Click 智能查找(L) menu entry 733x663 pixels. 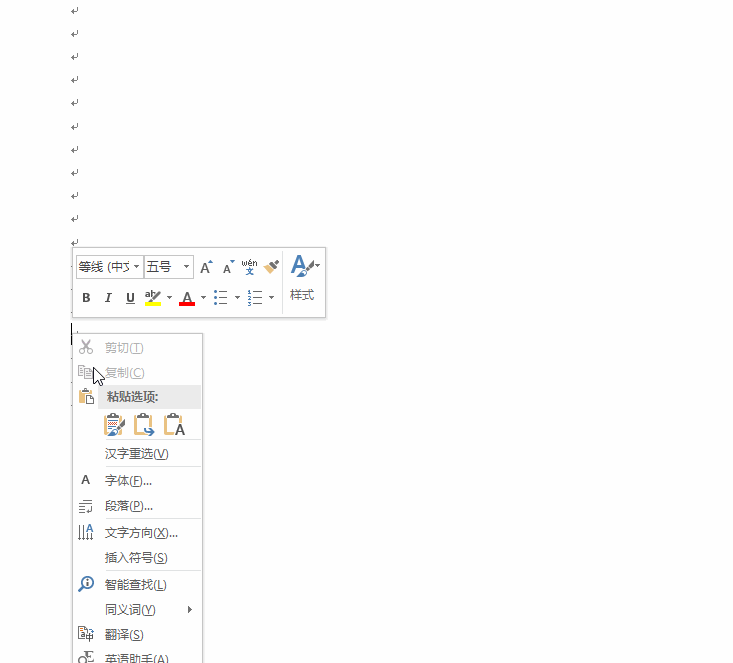[135, 585]
